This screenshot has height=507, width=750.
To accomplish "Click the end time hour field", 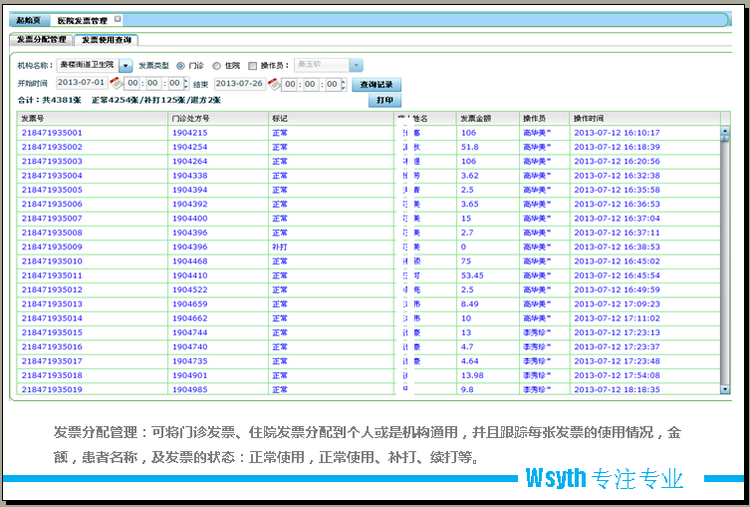I will pyautogui.click(x=290, y=84).
